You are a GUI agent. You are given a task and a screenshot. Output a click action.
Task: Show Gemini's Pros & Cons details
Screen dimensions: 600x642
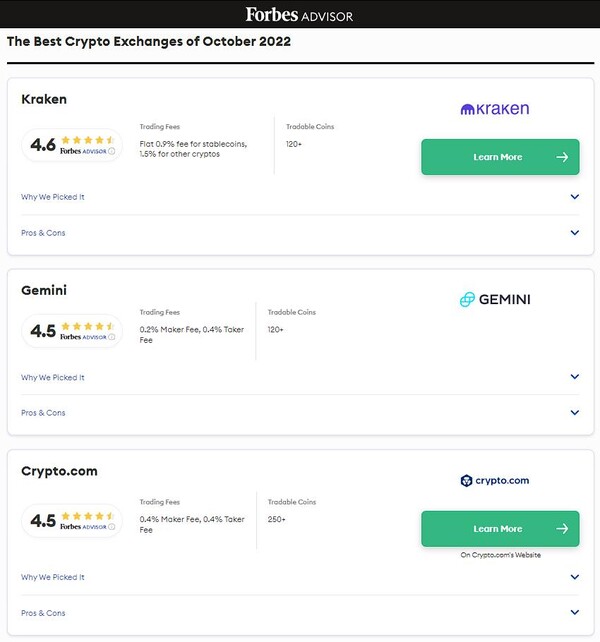click(574, 413)
